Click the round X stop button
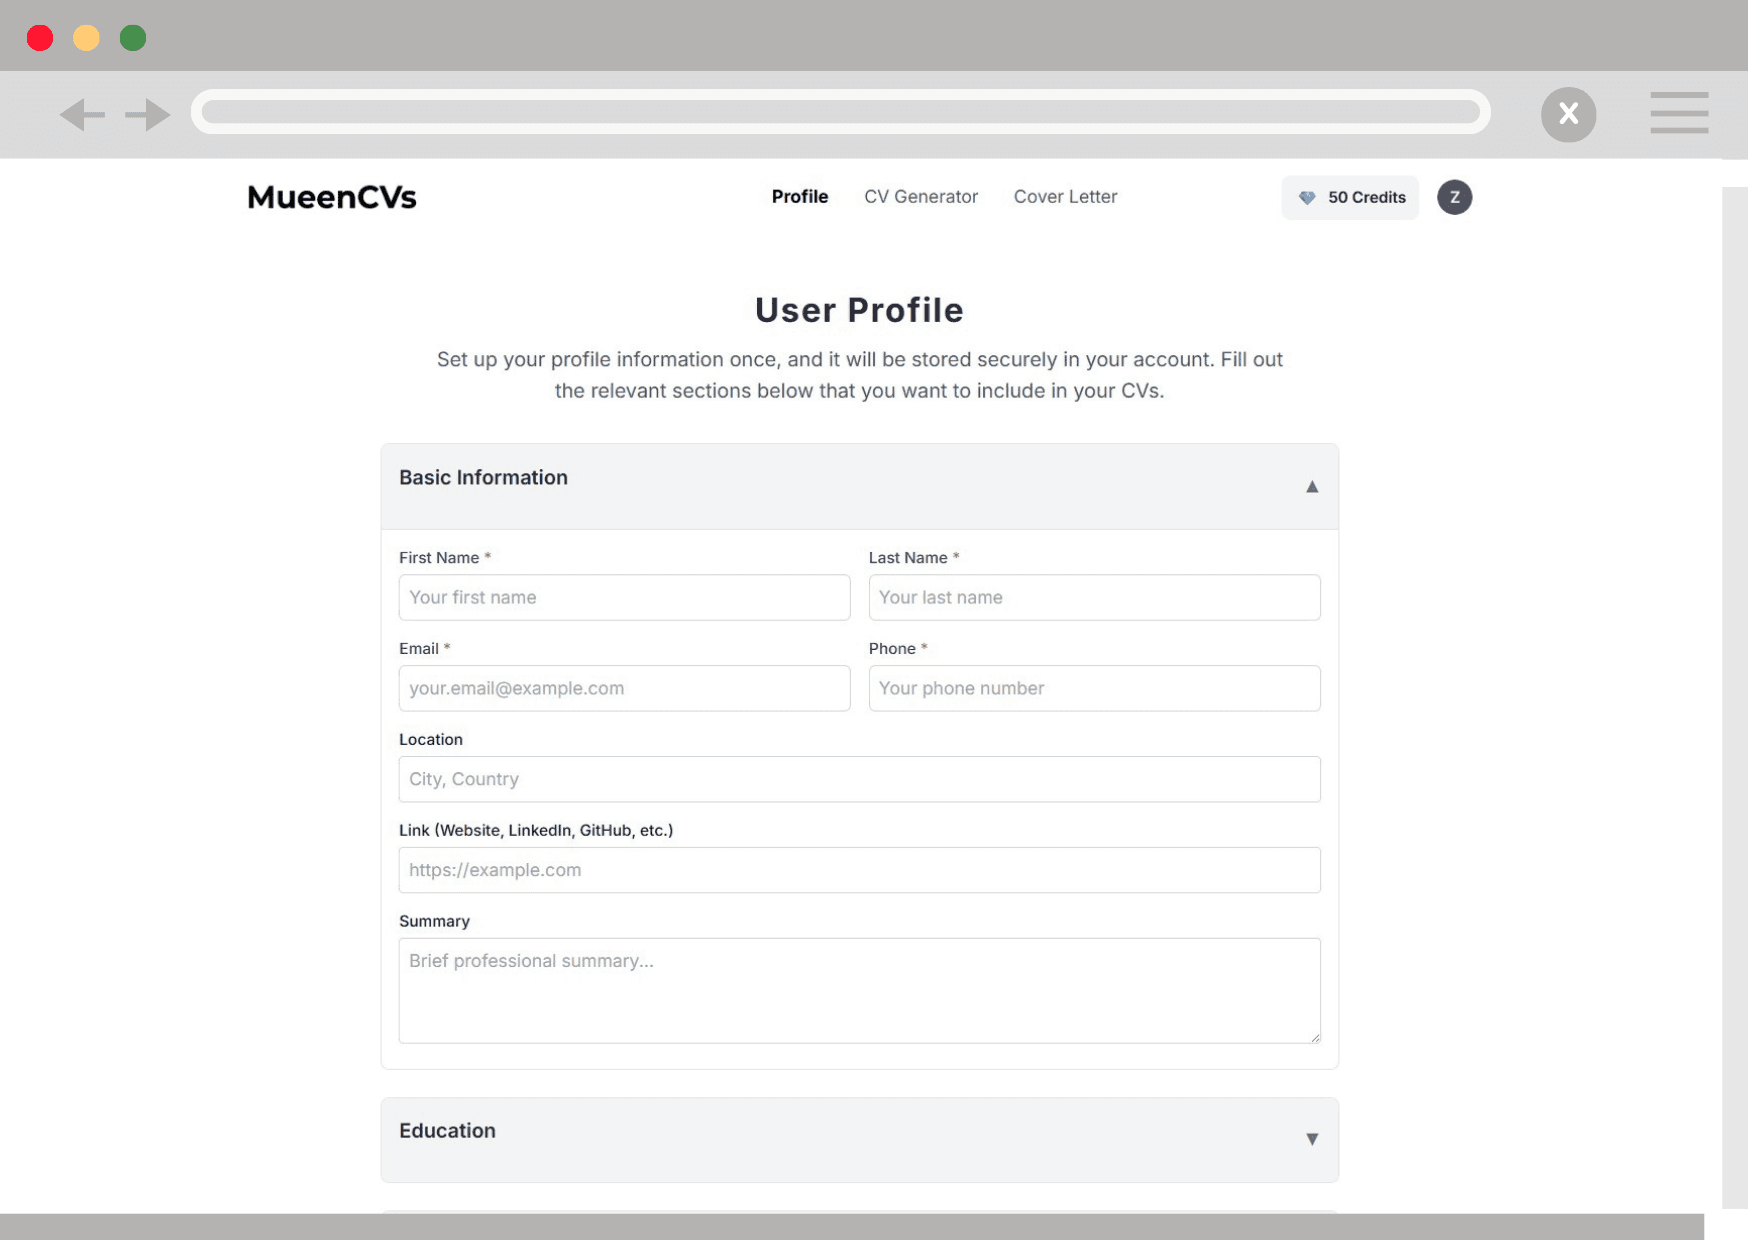The width and height of the screenshot is (1748, 1240). coord(1567,115)
